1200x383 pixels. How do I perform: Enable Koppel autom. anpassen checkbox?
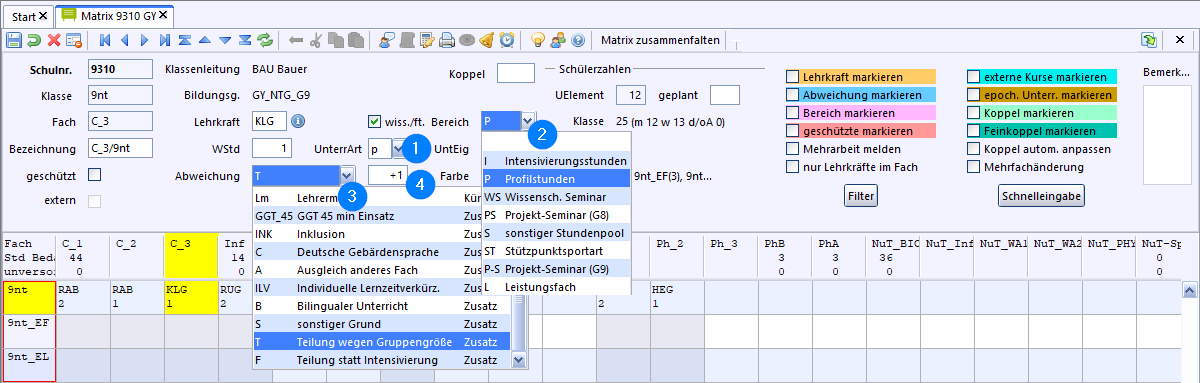coord(974,149)
